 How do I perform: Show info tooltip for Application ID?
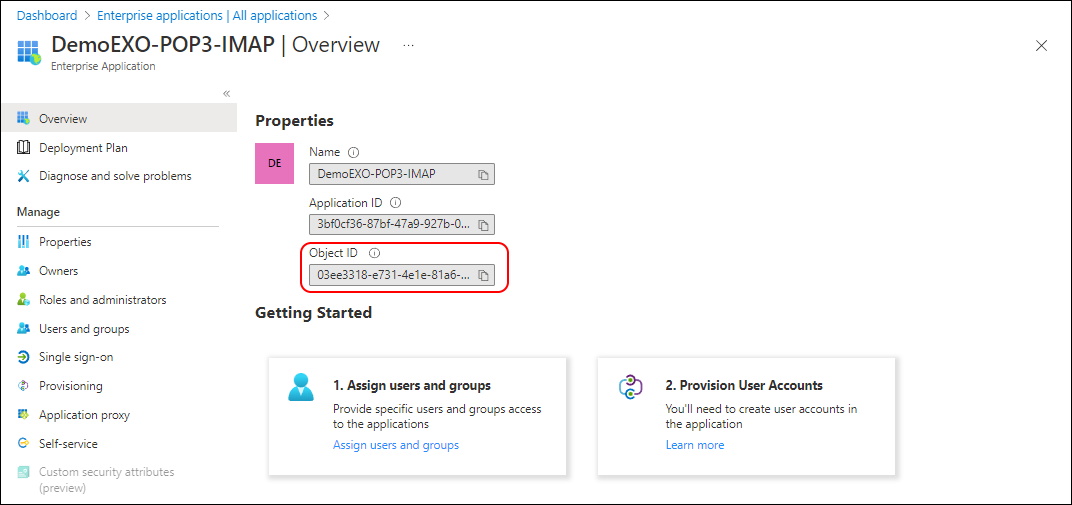pyautogui.click(x=395, y=203)
